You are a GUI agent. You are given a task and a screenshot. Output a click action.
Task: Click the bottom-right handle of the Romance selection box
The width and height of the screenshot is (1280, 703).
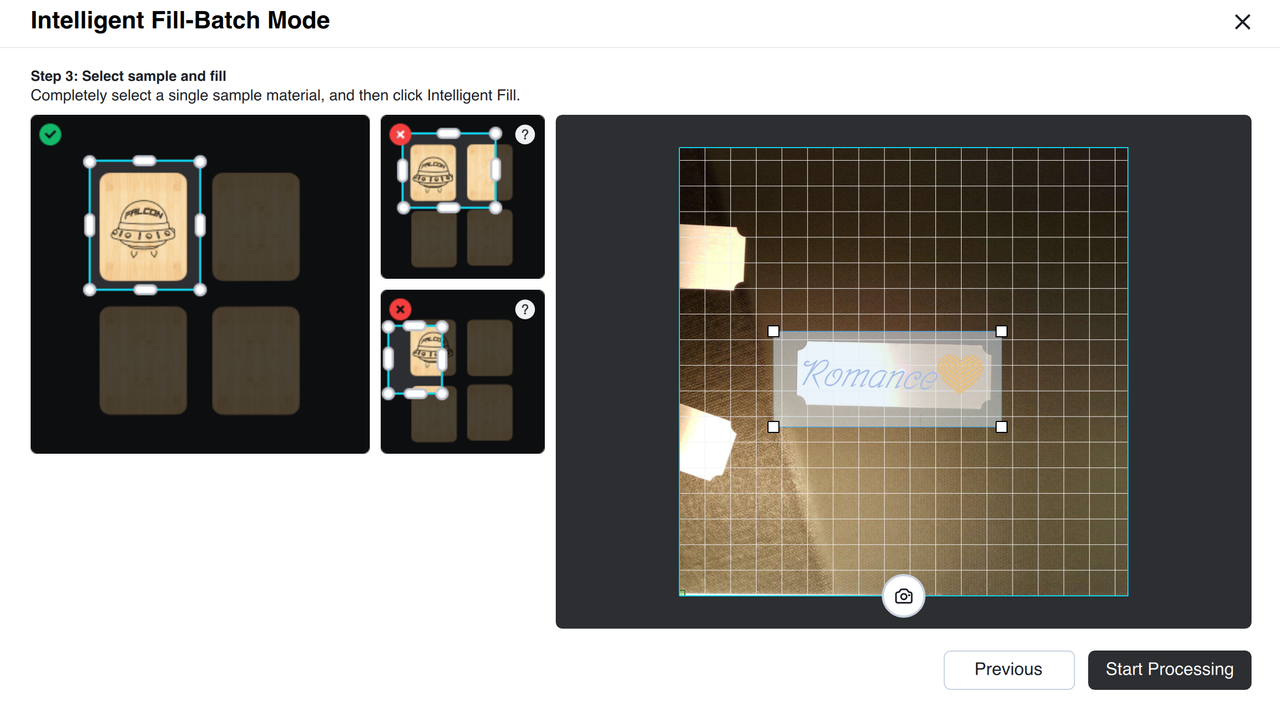tap(1001, 427)
